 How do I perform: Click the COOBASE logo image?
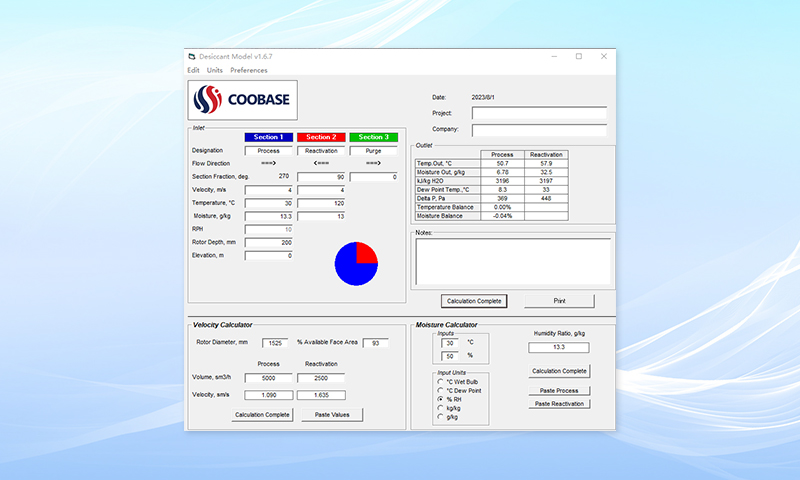click(x=241, y=99)
